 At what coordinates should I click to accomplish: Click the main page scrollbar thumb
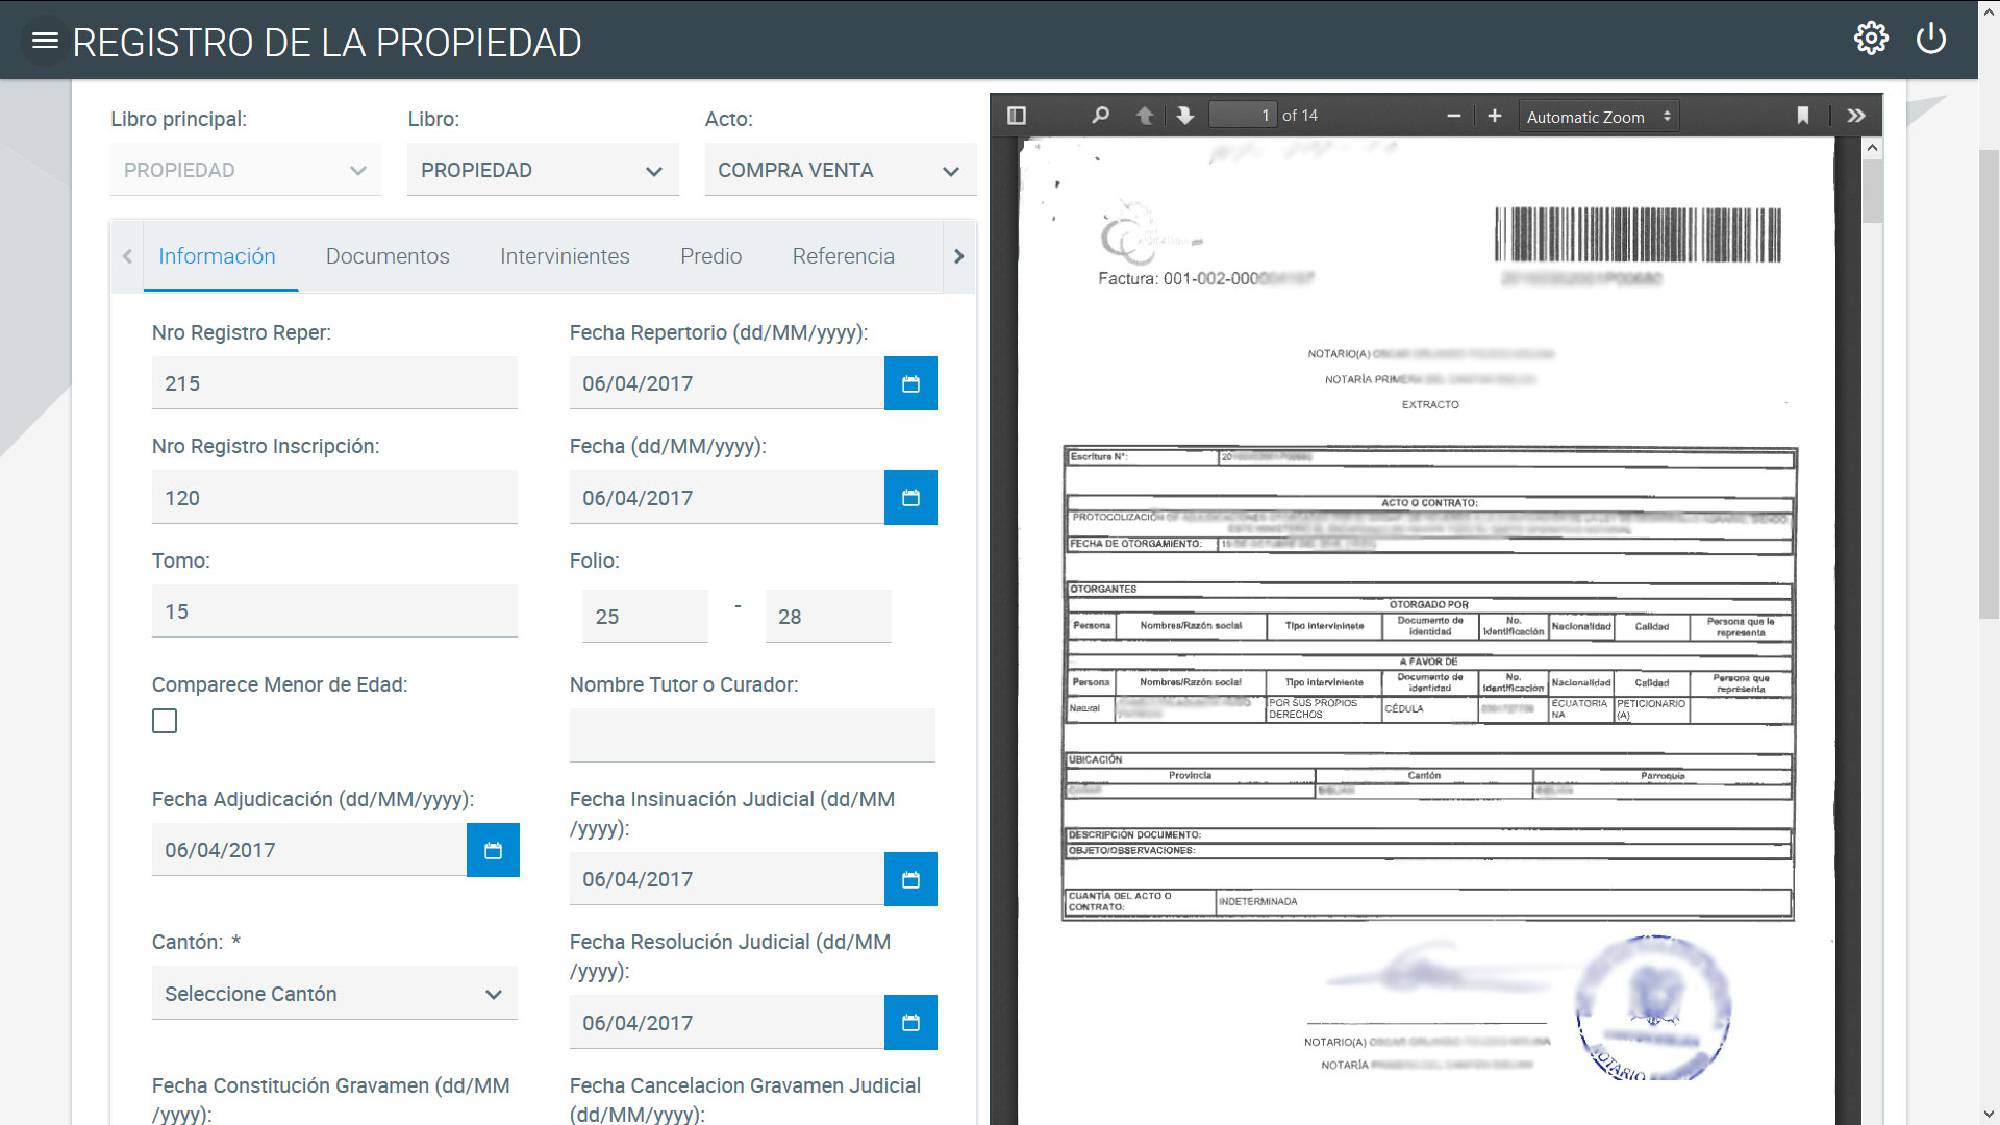point(1989,384)
